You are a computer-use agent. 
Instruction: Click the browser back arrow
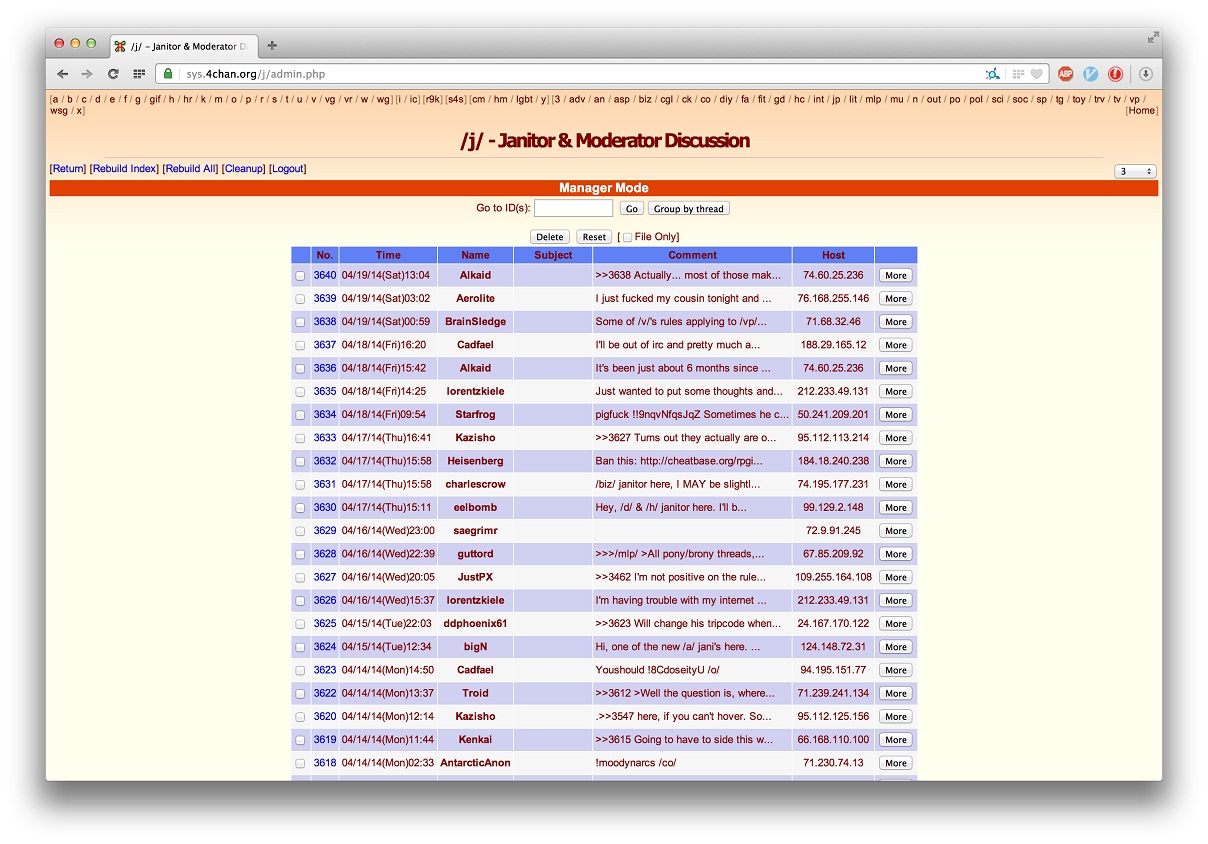pos(63,74)
